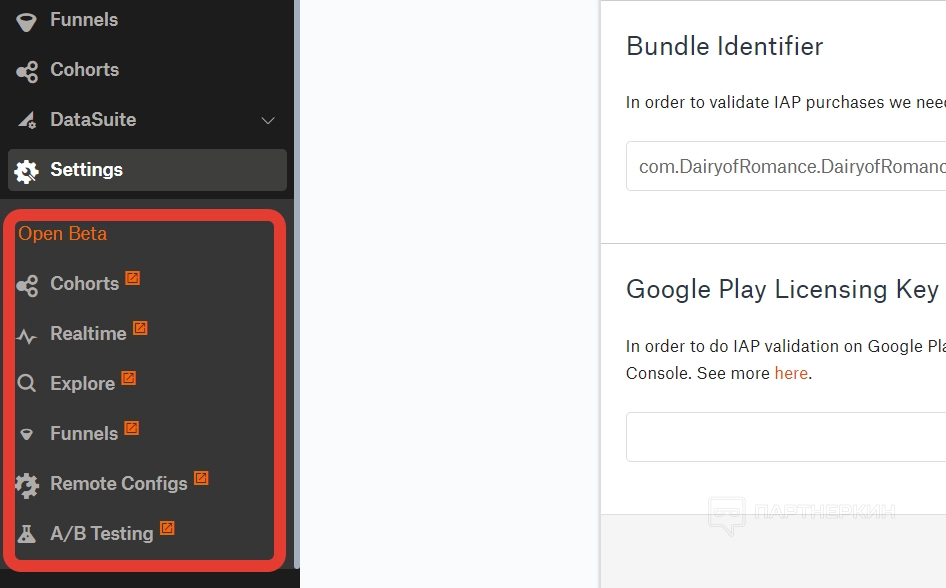Click the Remote Configs gear icon
This screenshot has width=946, height=588.
tap(27, 486)
